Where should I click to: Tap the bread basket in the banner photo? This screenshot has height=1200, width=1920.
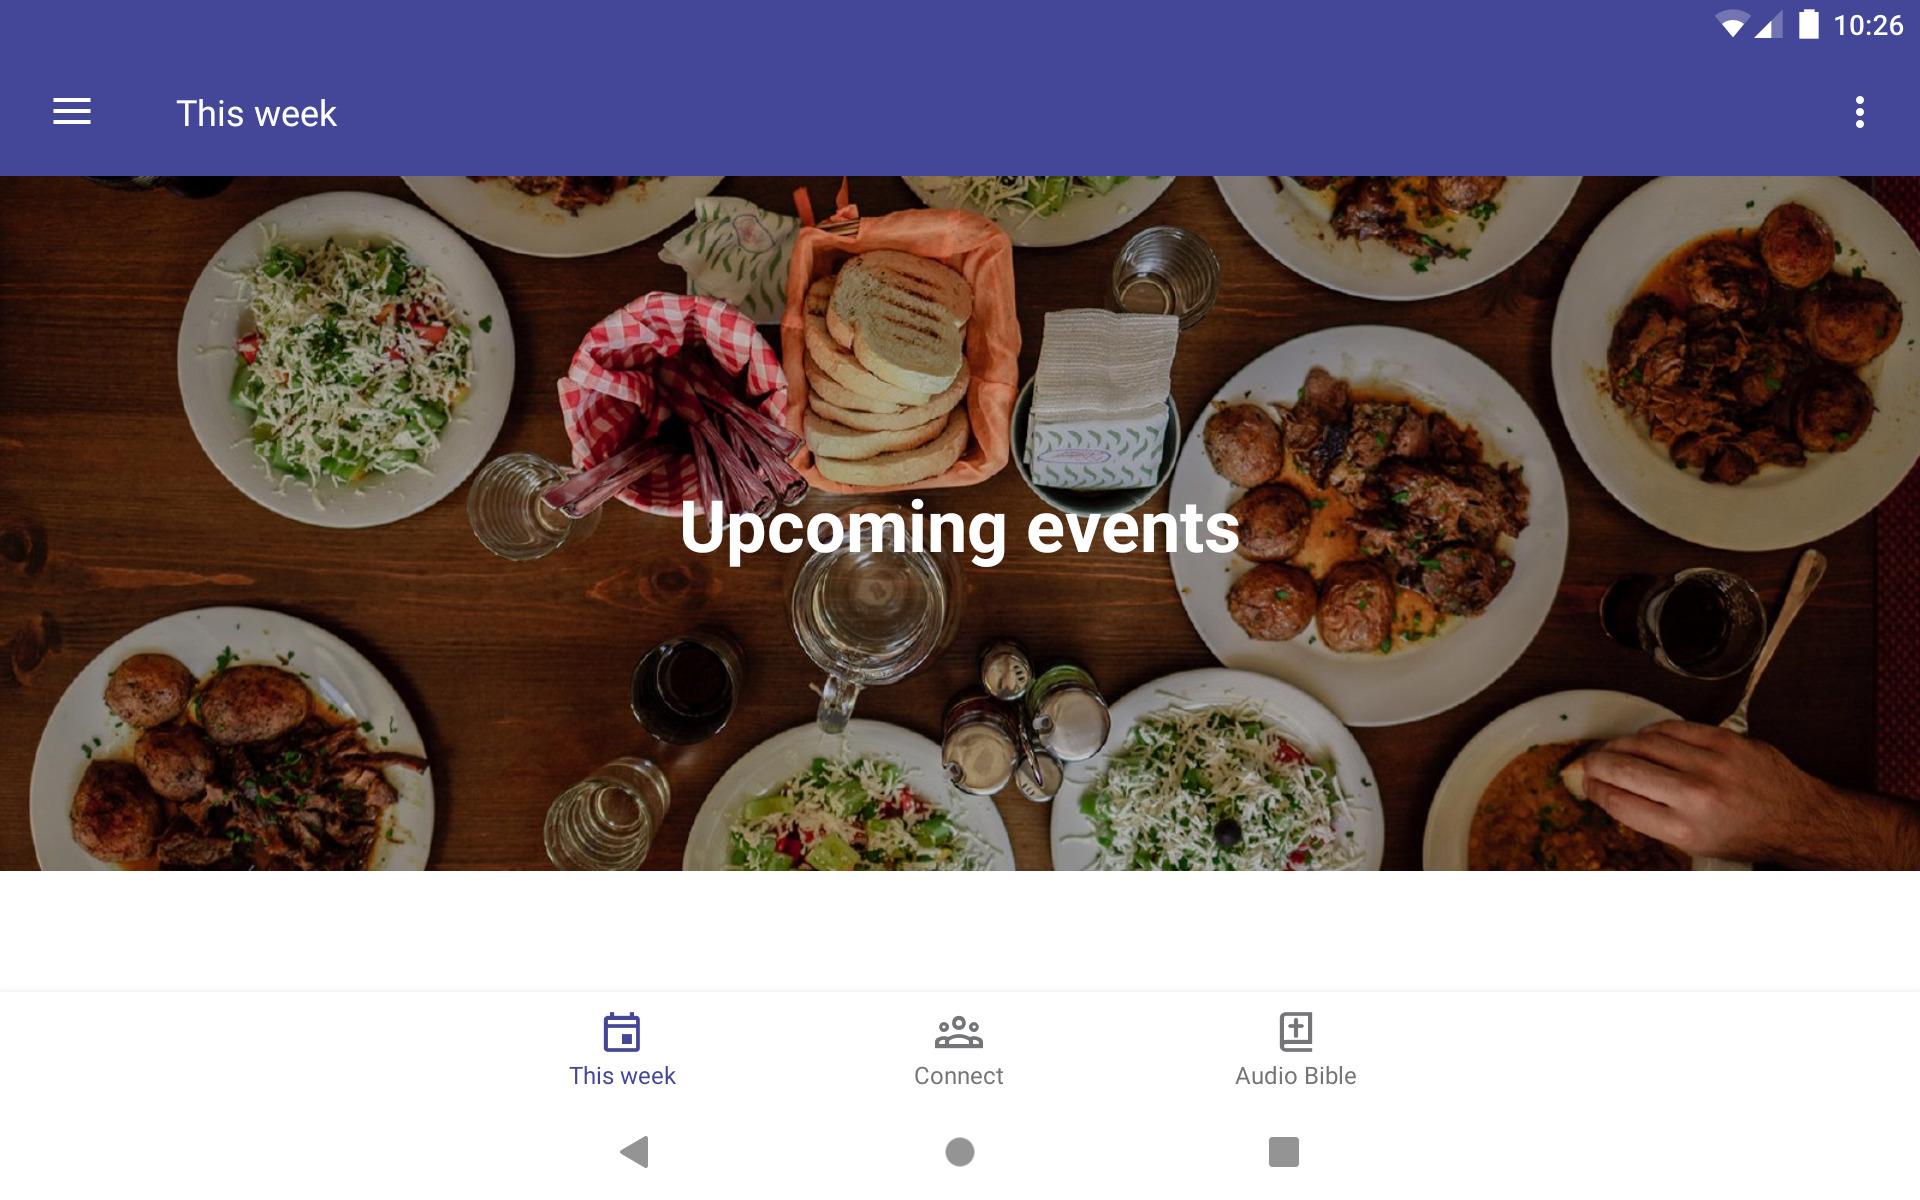click(893, 350)
